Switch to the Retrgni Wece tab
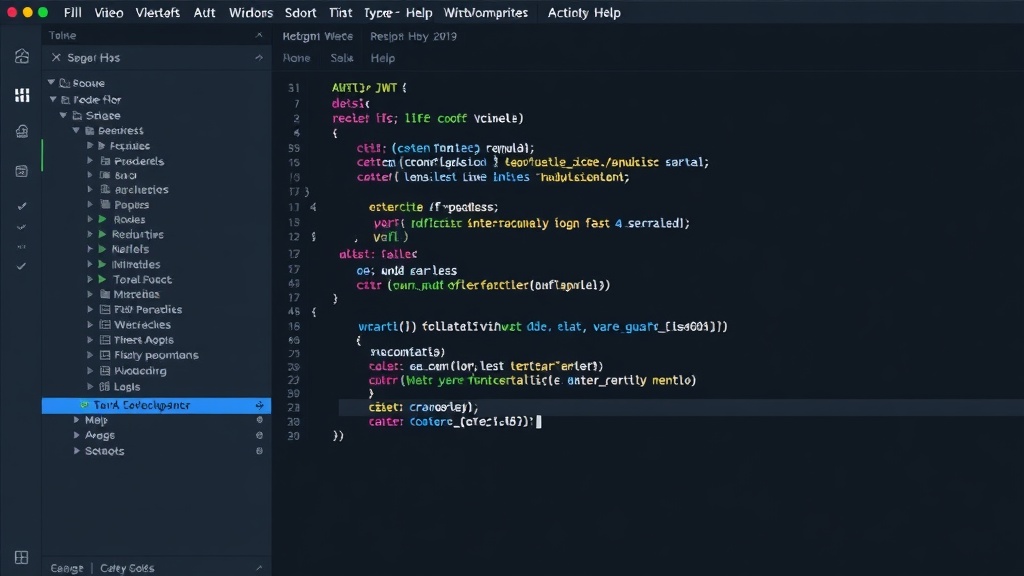Screen dimensions: 1024x576 (317, 36)
